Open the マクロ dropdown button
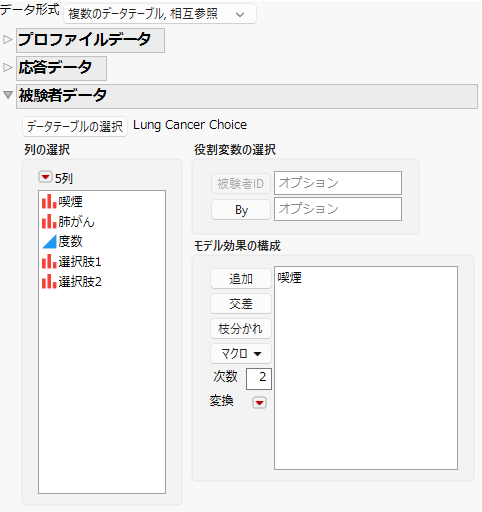The image size is (482, 512). [x=241, y=354]
